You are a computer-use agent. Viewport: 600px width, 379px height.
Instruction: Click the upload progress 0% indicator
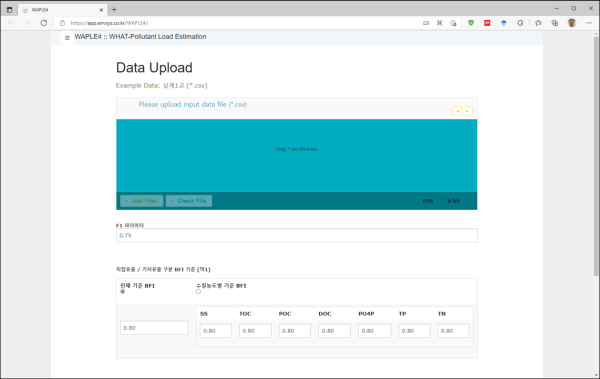(x=428, y=201)
